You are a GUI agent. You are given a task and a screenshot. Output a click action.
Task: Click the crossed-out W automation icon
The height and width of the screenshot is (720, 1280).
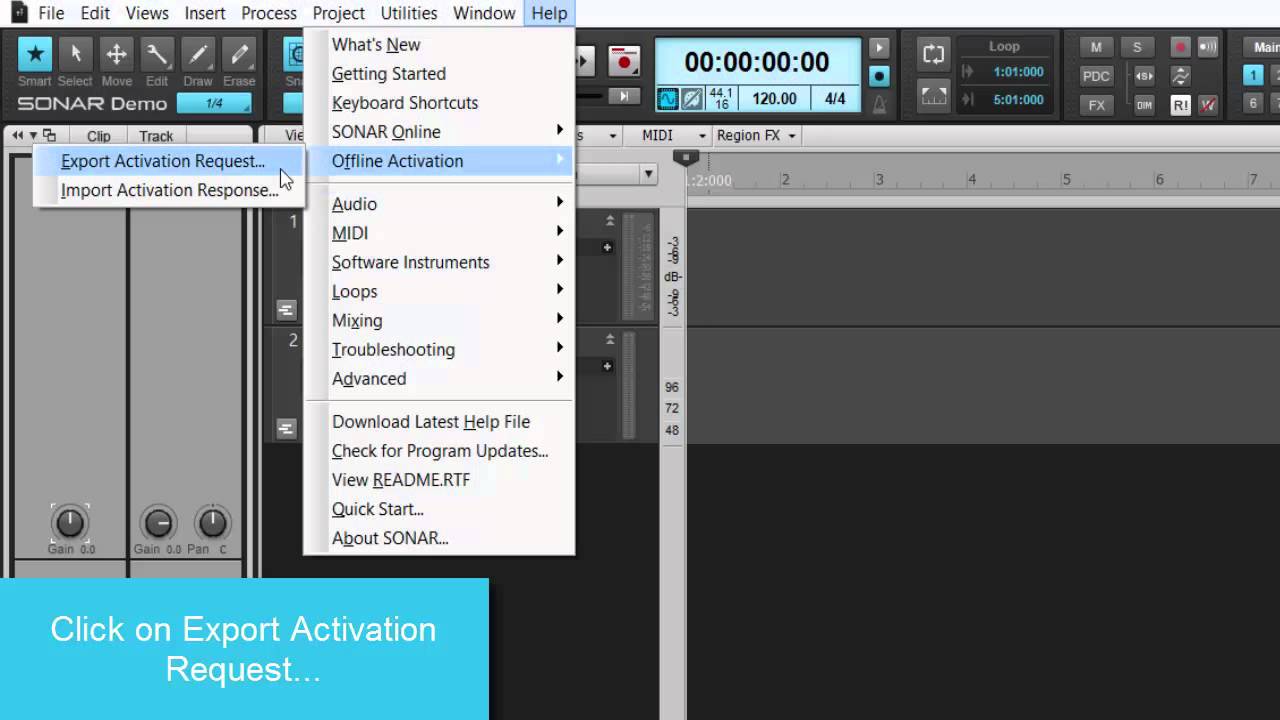click(x=1208, y=105)
